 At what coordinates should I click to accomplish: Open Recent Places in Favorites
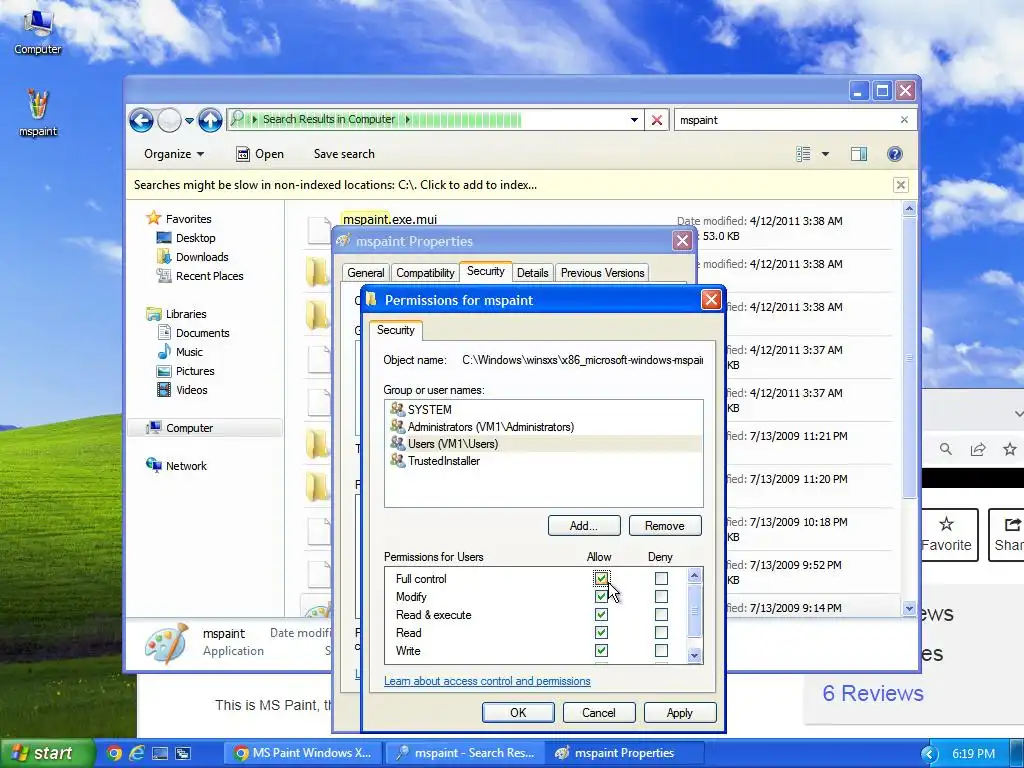[200, 276]
